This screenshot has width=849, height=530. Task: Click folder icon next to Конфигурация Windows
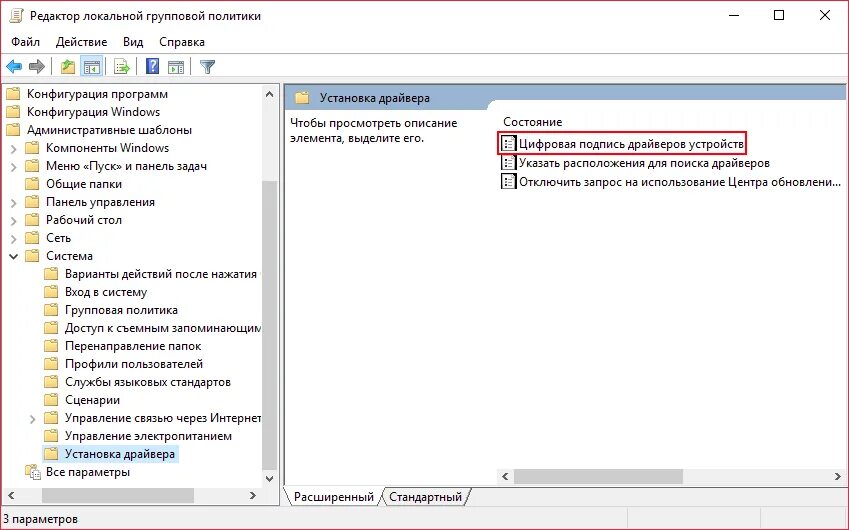[13, 112]
